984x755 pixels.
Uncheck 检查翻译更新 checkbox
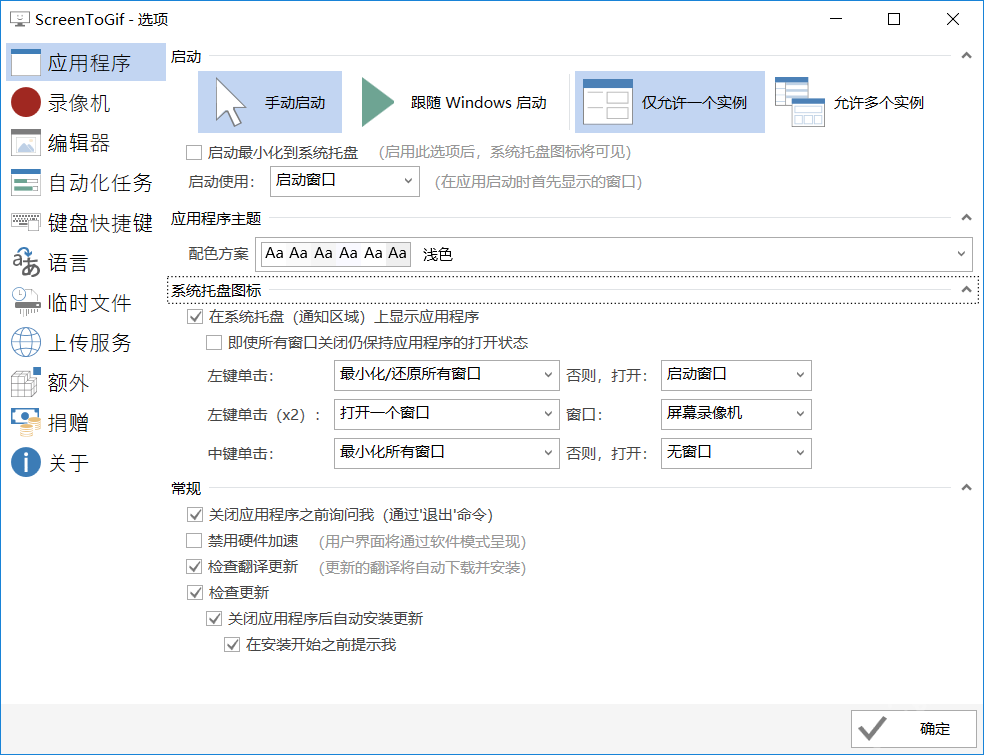(x=194, y=567)
